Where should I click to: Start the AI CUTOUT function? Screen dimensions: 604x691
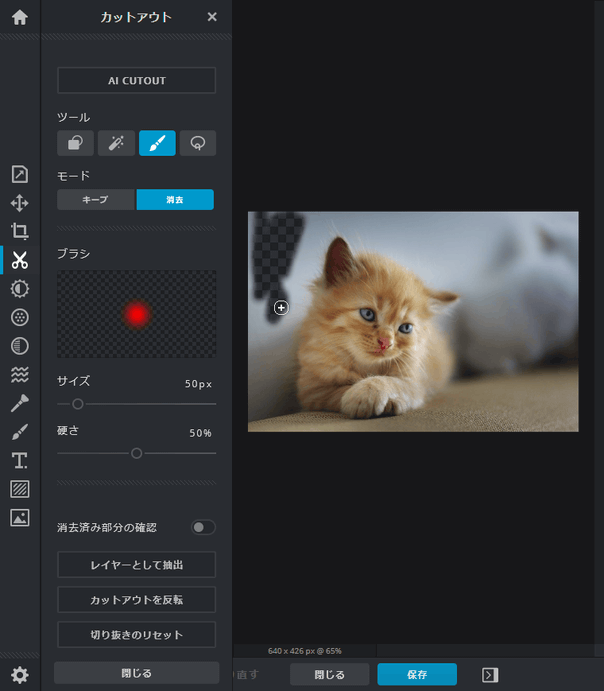click(x=137, y=80)
